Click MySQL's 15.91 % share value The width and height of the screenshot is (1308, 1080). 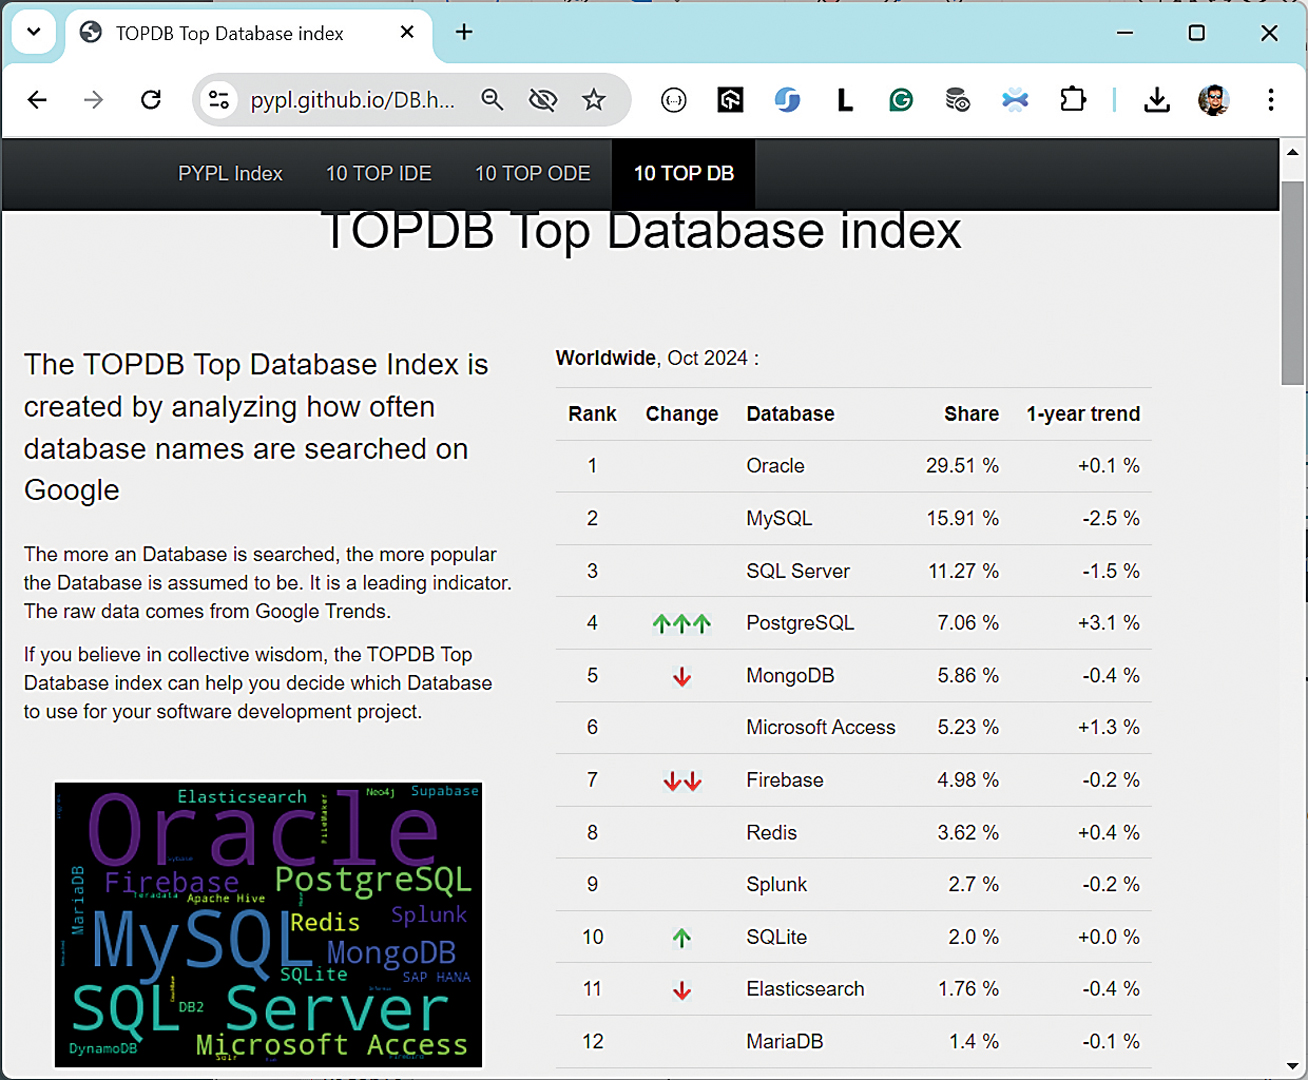[962, 519]
